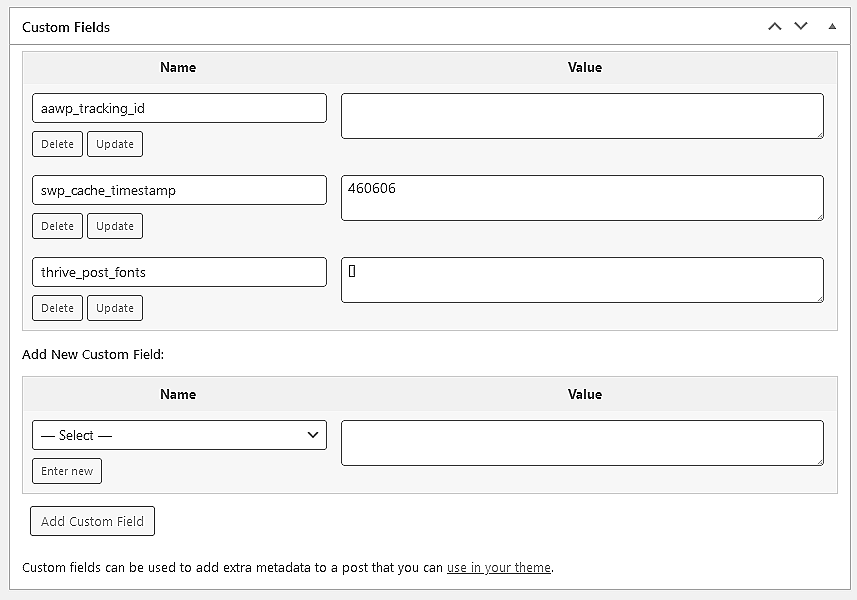Click the thrive_post_fonts value box
Screen dimensions: 857x600
[x=583, y=279]
